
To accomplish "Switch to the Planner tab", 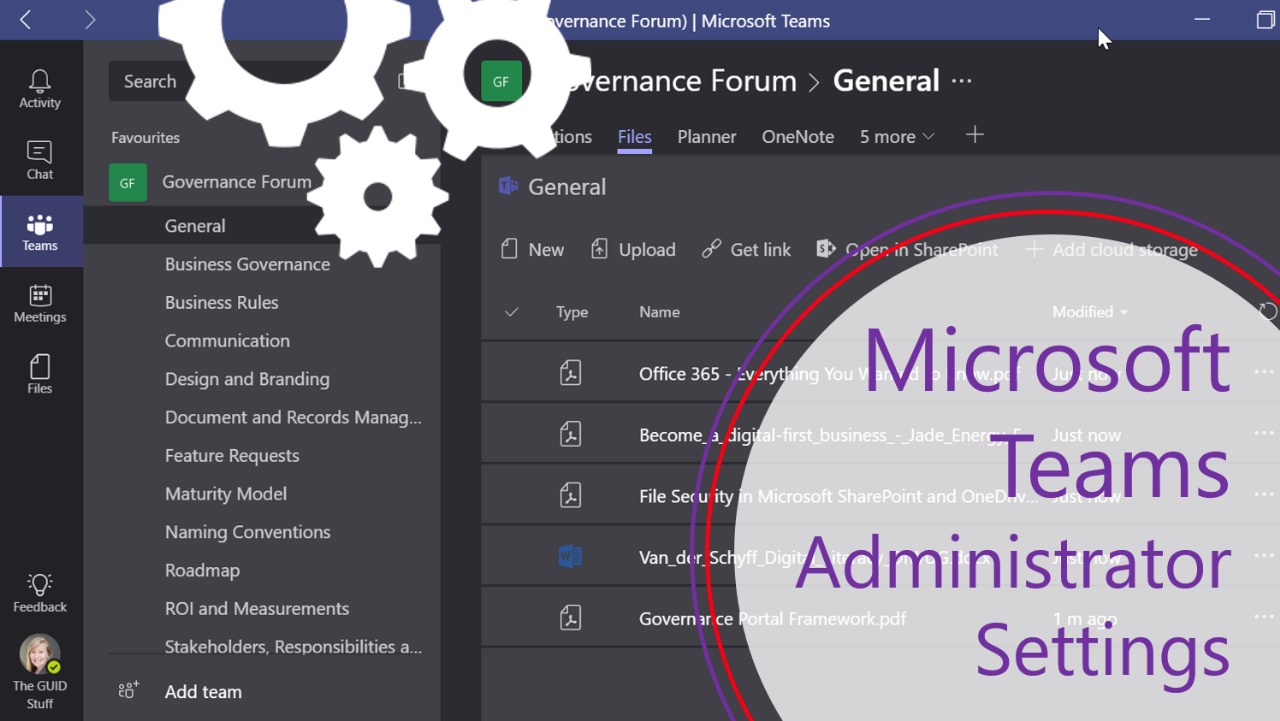I will 706,137.
